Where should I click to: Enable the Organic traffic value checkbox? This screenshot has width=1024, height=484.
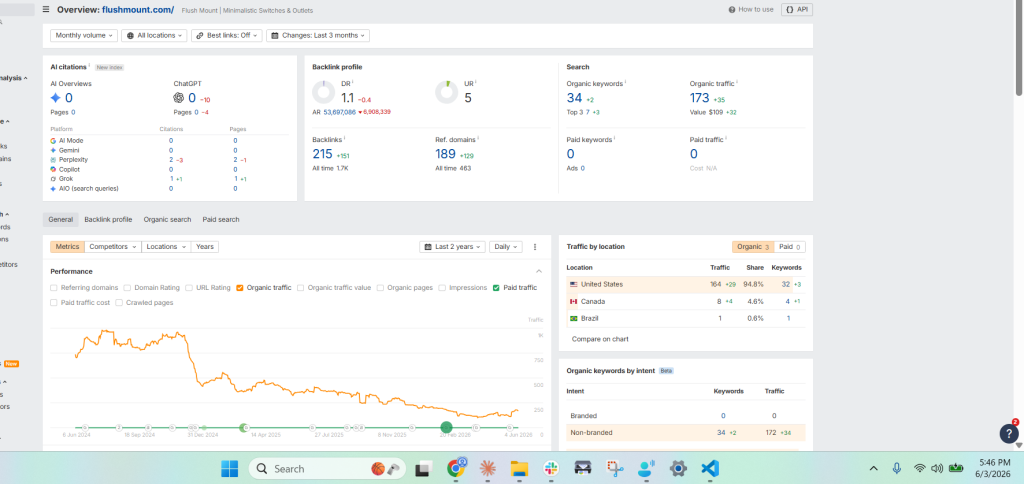click(300, 287)
